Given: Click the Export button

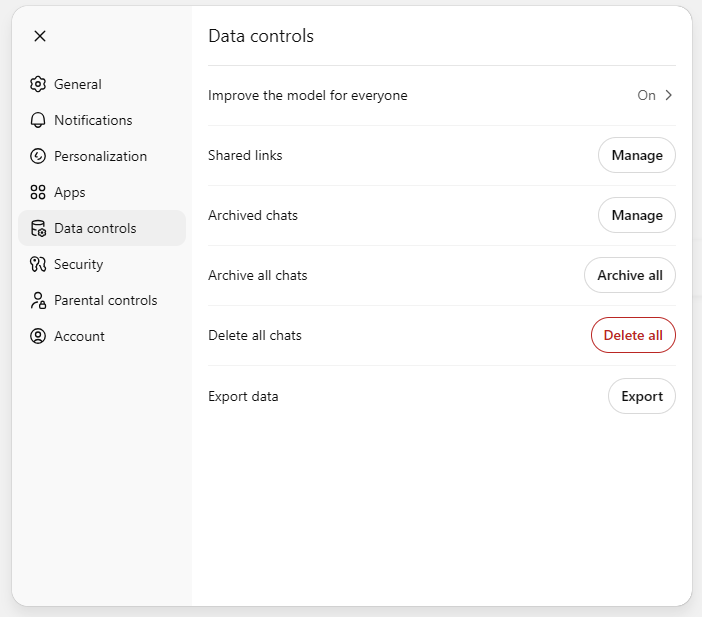Looking at the screenshot, I should coord(642,396).
